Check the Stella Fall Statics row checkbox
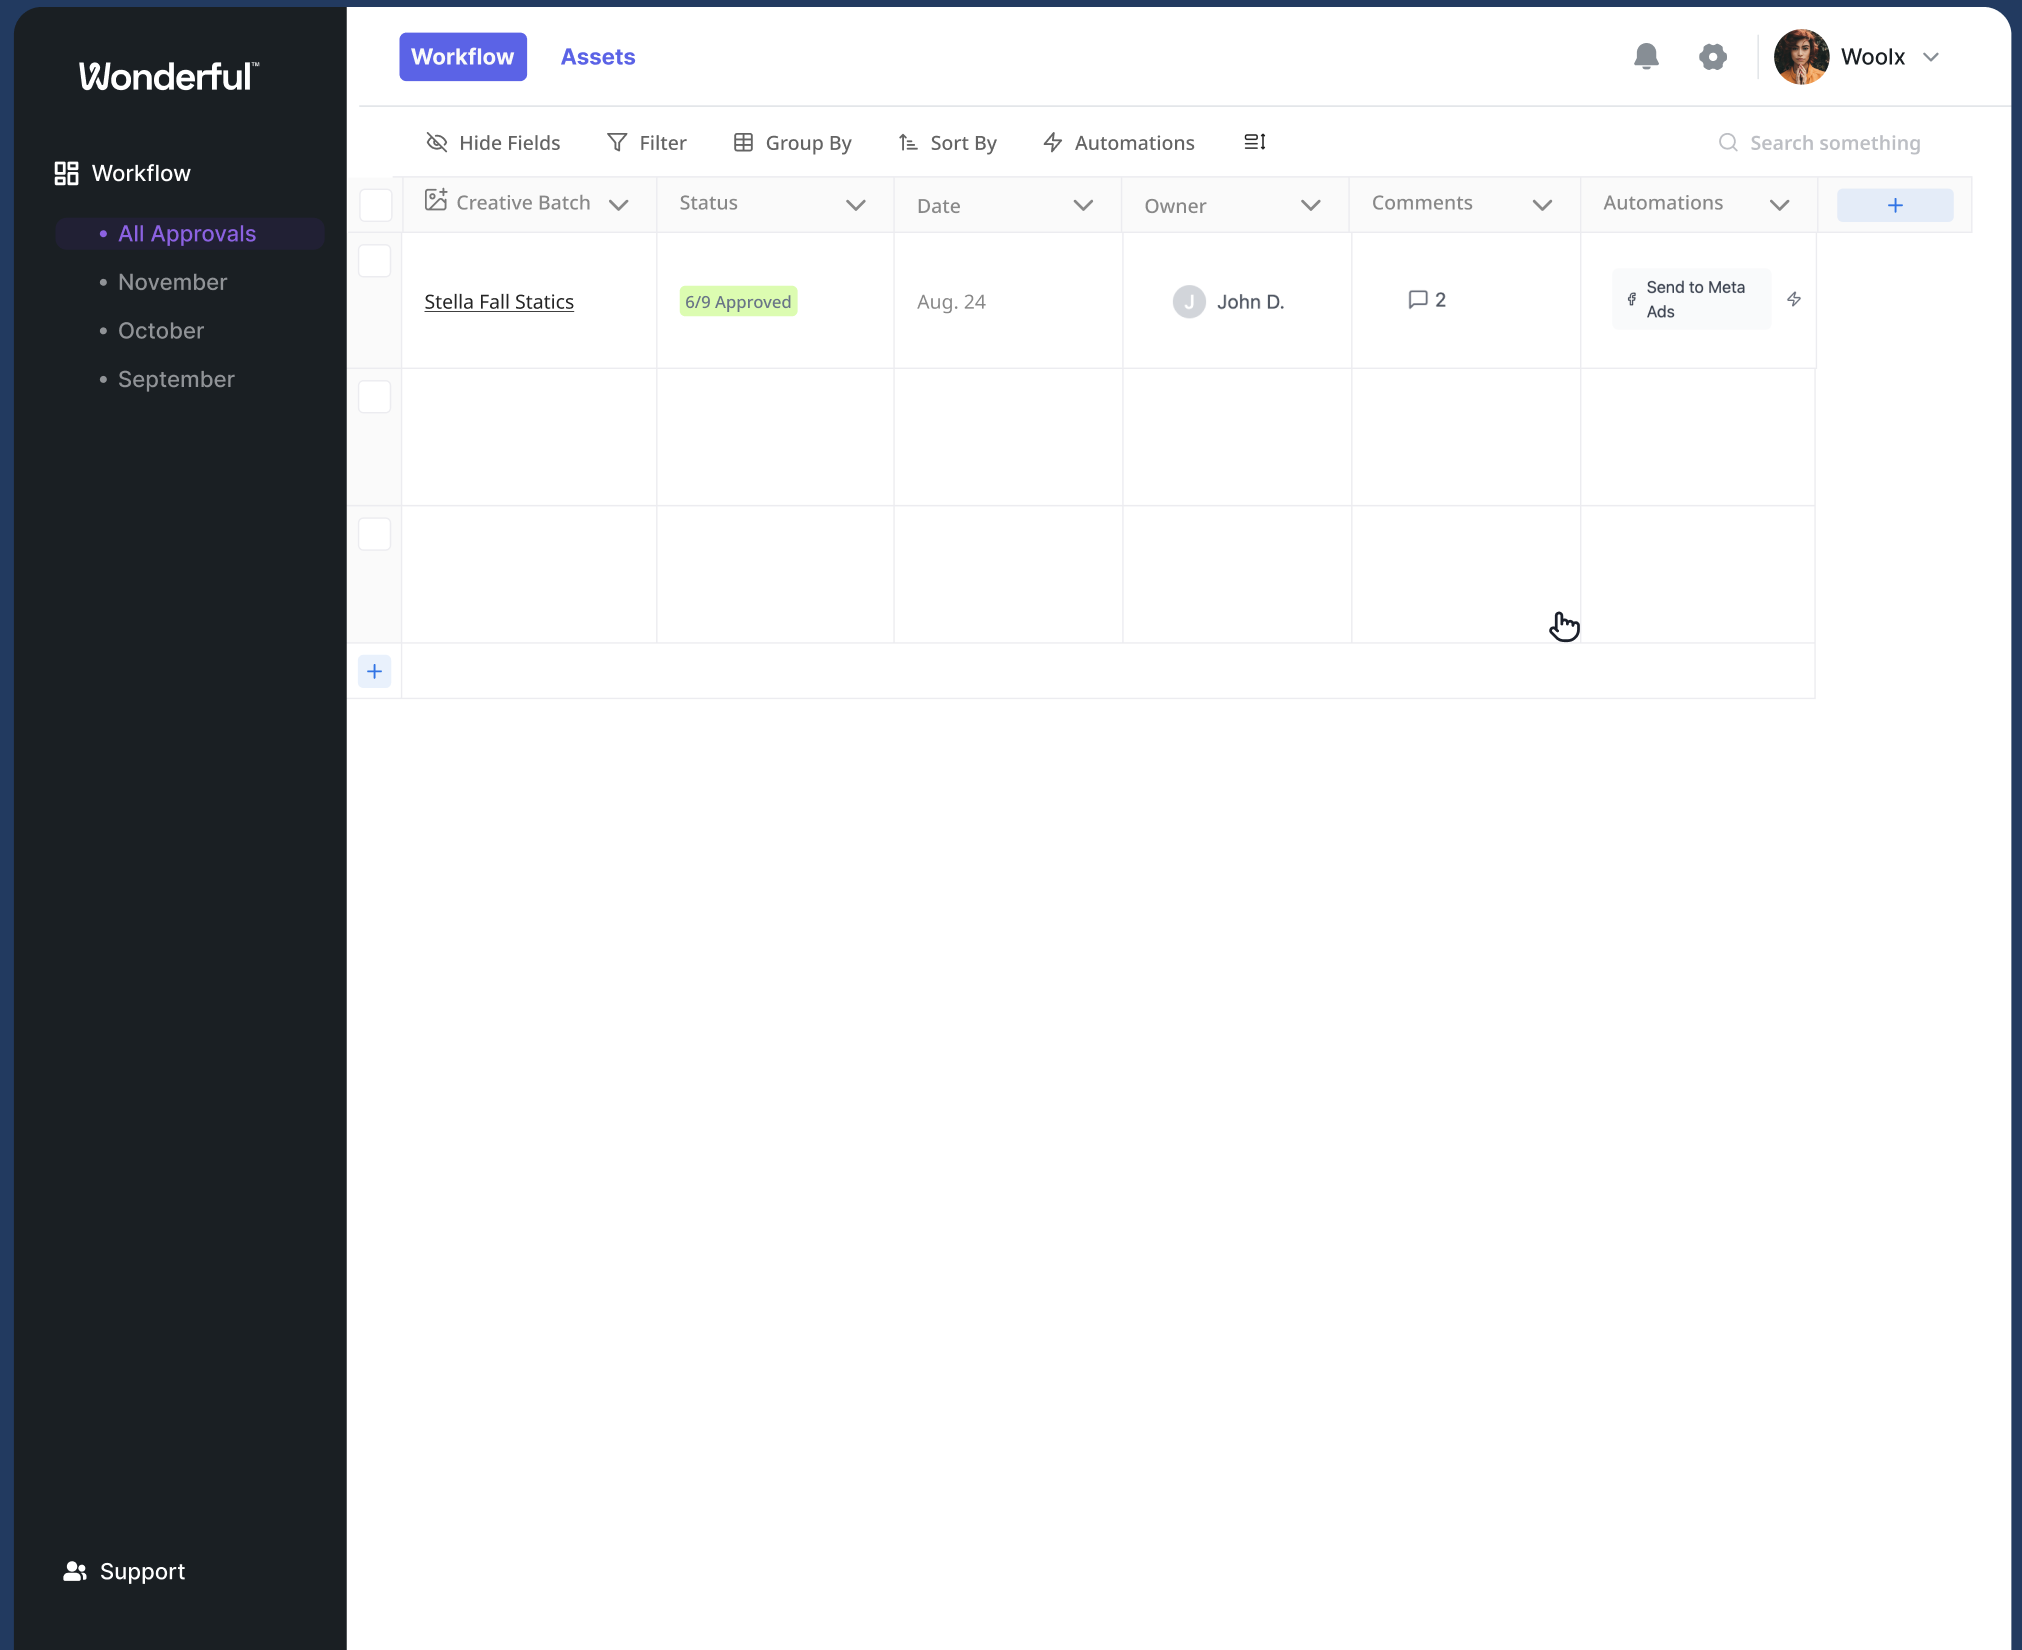Screen dimensions: 2022x1650 pos(374,261)
